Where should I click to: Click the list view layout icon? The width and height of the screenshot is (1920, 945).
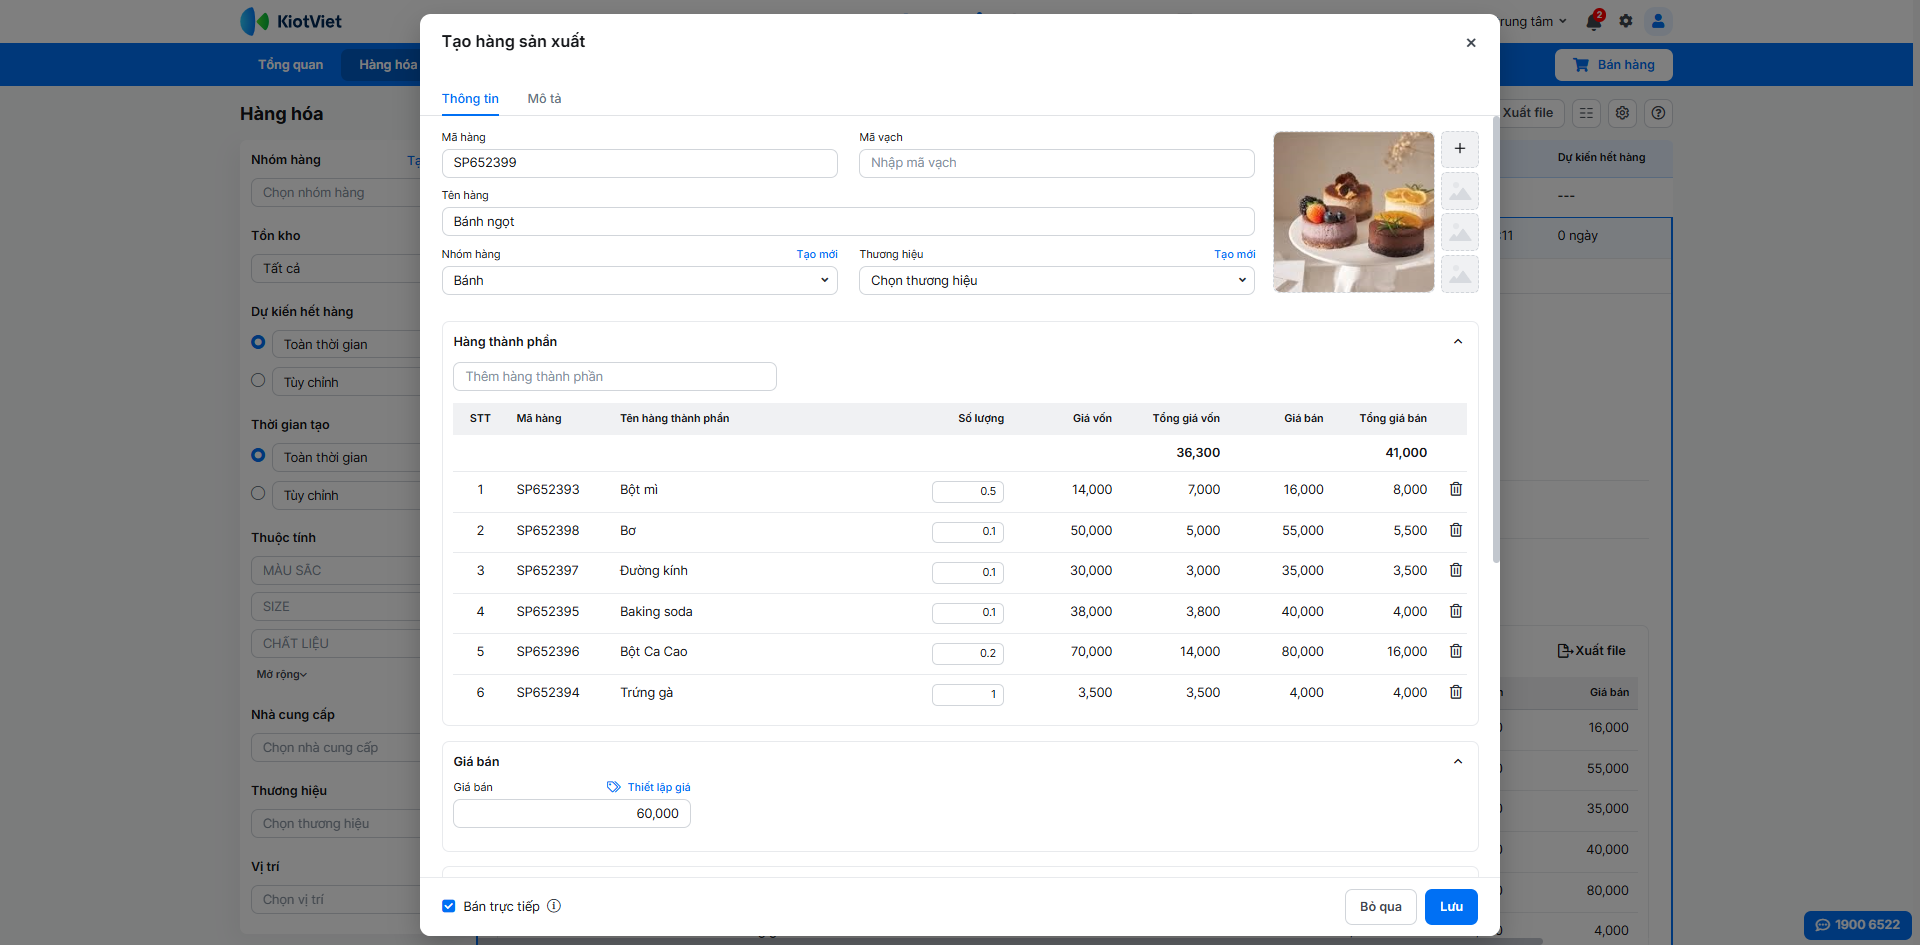coord(1587,113)
